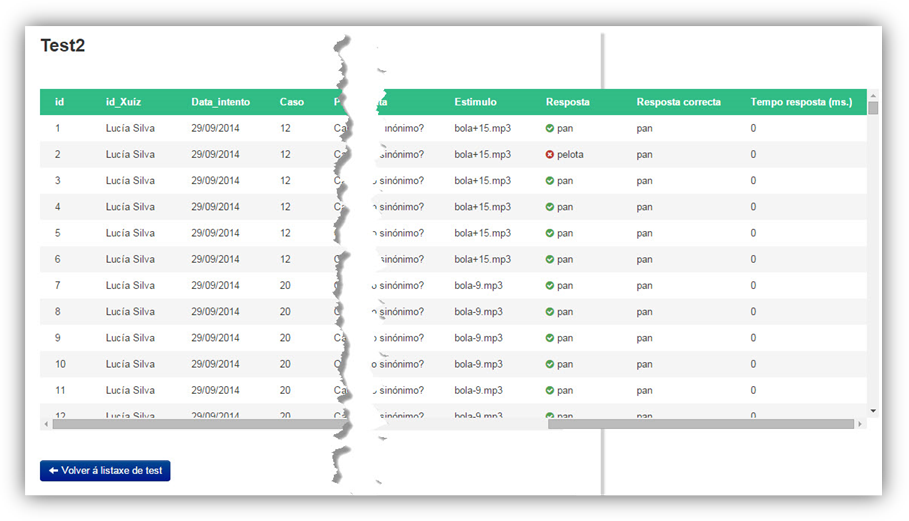
Task: Click the green check icon in row 10
Action: pos(550,364)
